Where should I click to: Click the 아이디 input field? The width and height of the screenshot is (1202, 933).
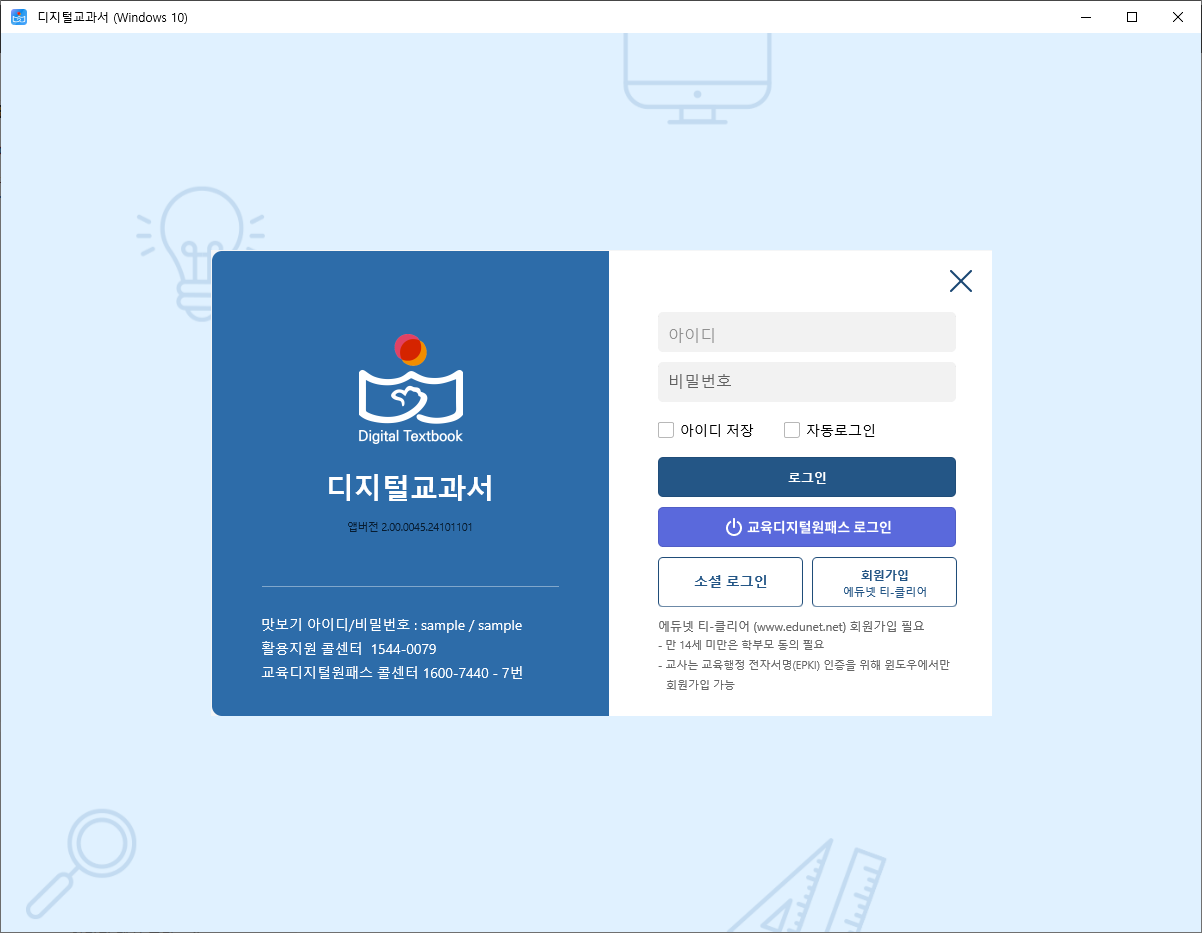coord(806,332)
